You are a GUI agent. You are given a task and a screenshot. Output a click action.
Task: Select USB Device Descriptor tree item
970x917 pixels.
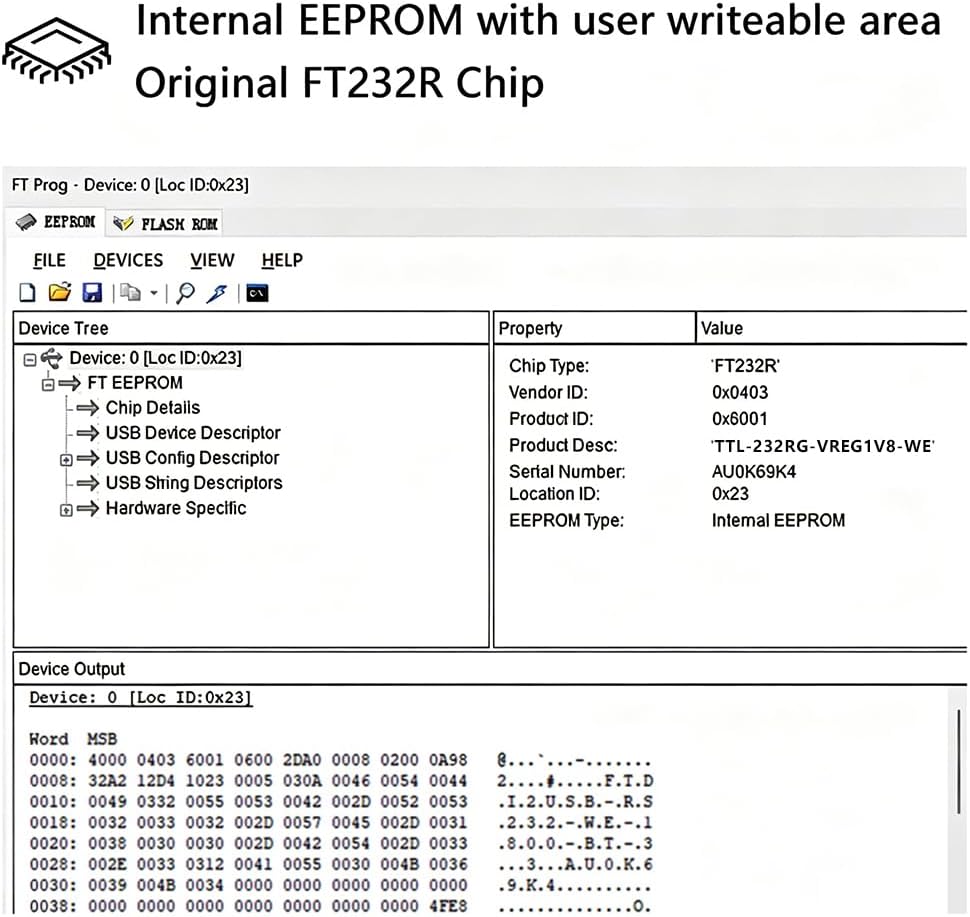tap(193, 433)
